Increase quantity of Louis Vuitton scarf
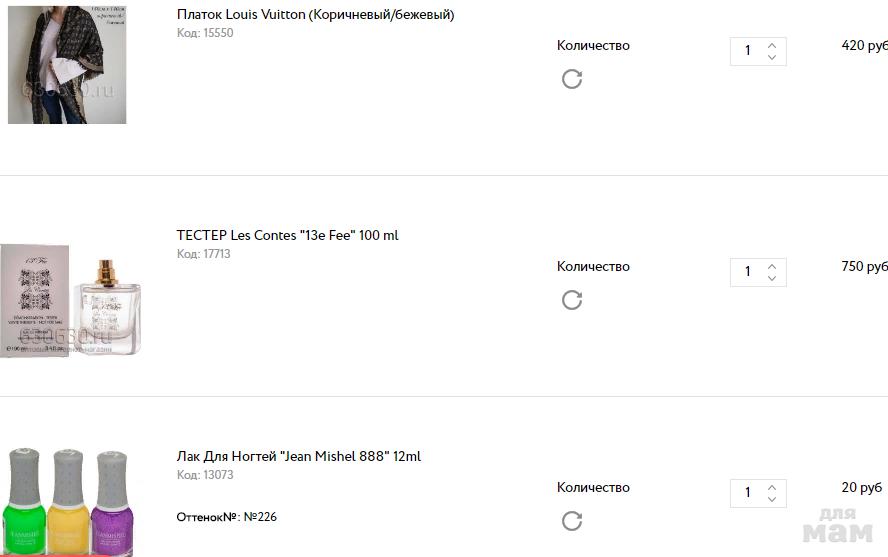Viewport: 888px width, 557px height. pos(772,45)
